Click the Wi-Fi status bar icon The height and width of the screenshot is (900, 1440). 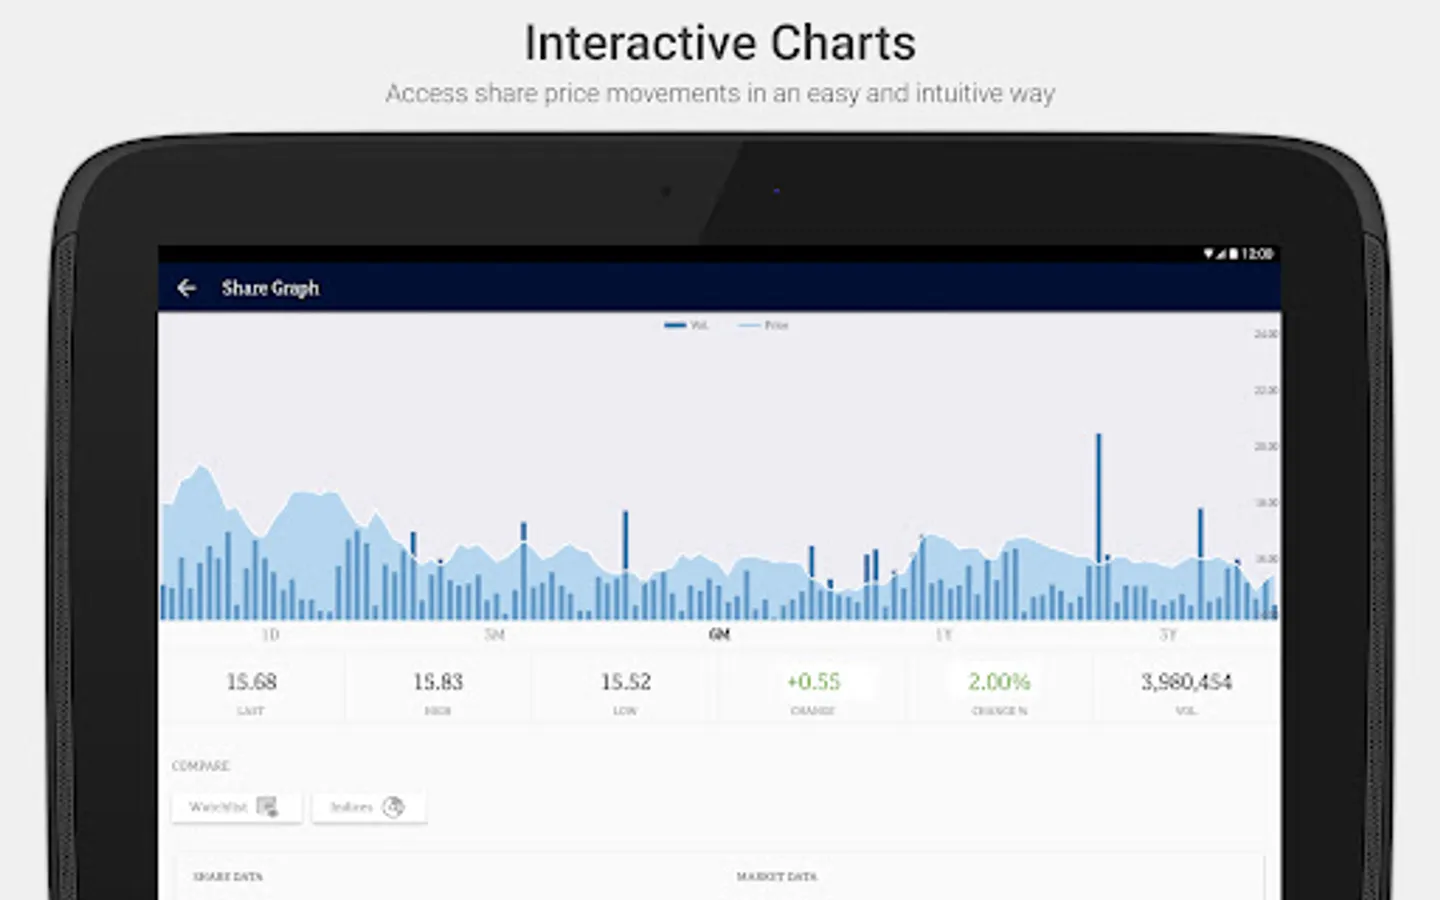[1208, 254]
